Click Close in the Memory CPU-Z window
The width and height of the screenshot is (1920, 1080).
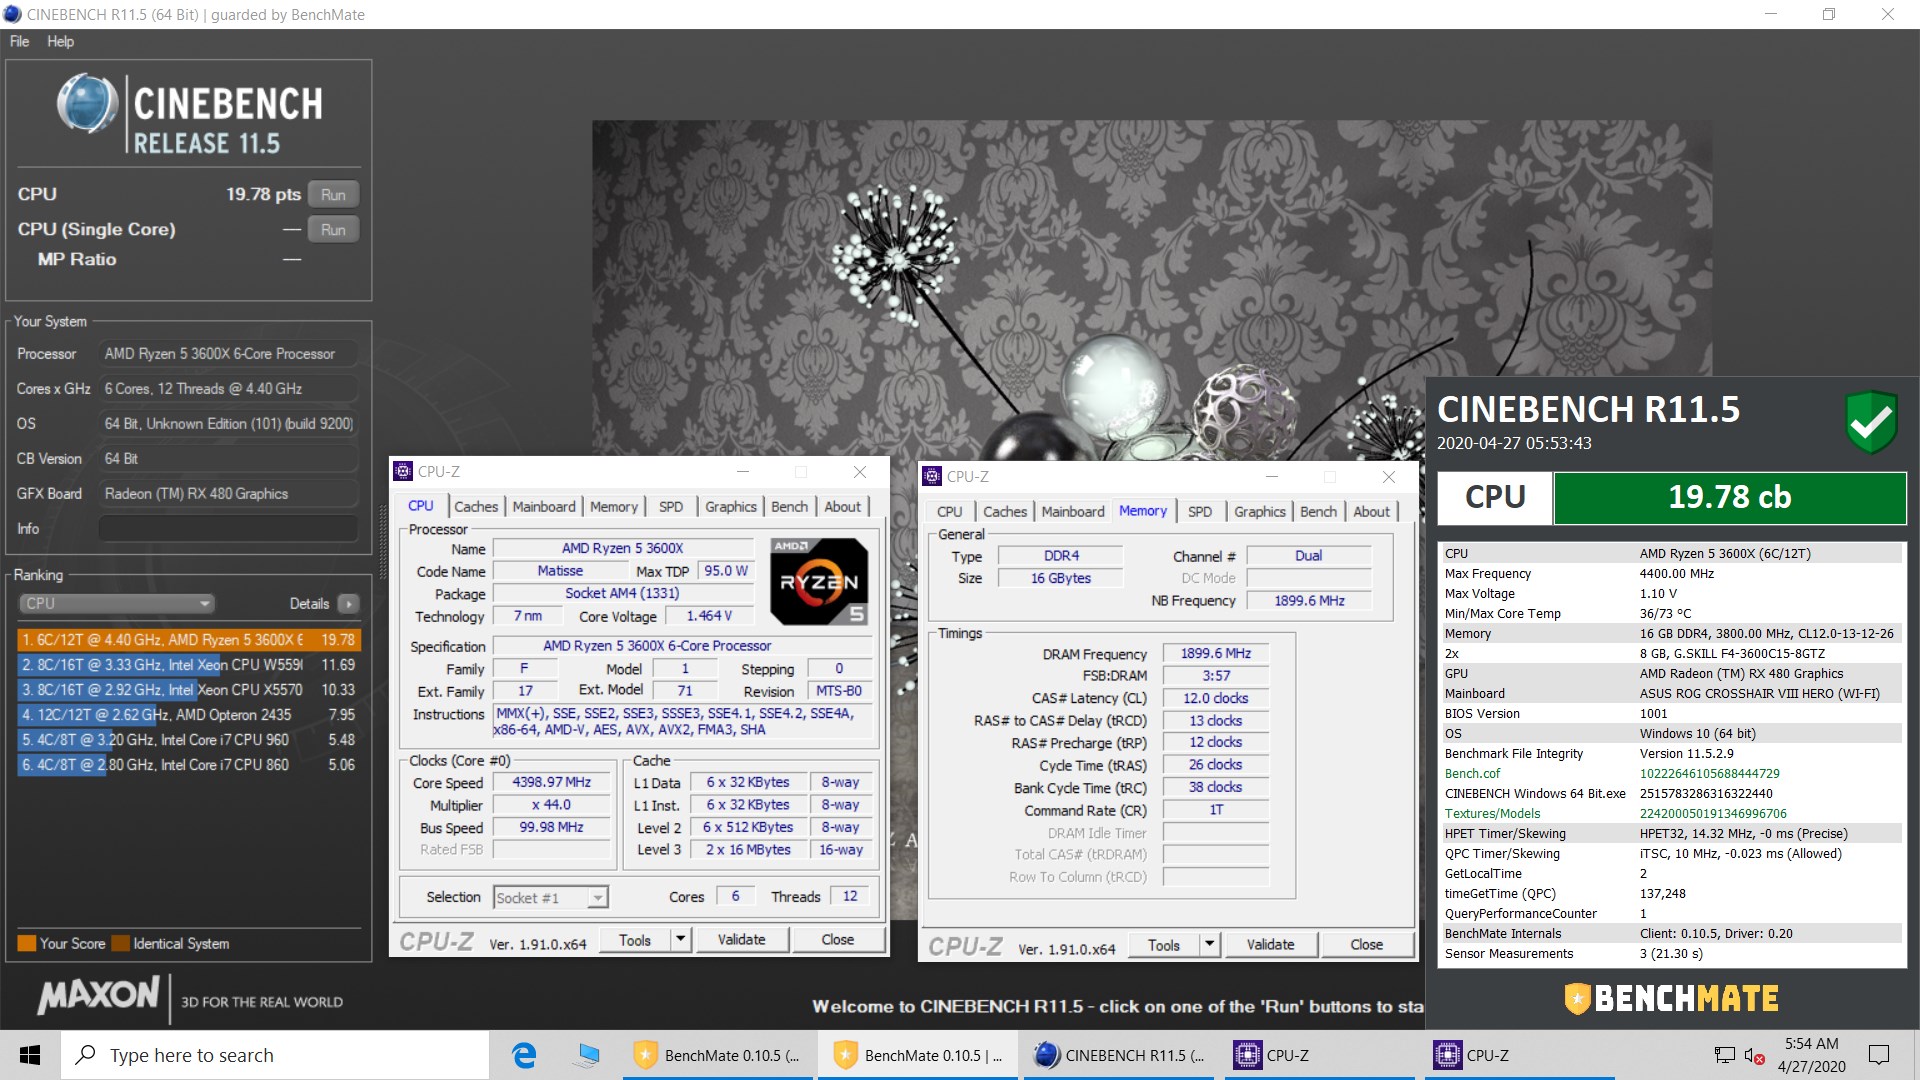pos(1367,944)
